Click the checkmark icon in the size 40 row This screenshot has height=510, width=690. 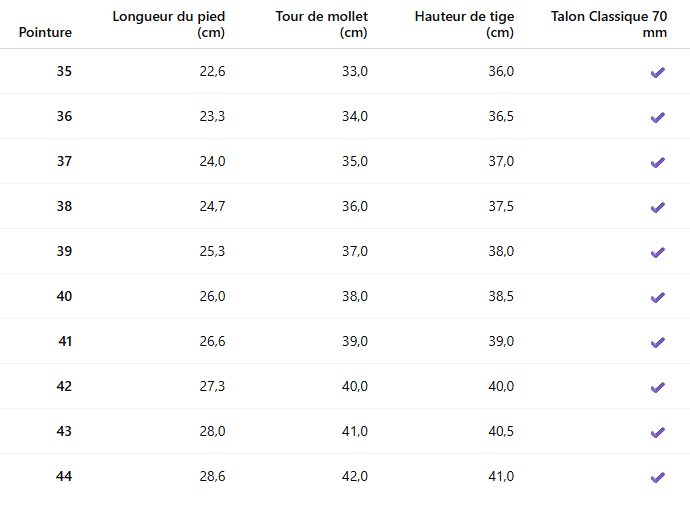coord(657,297)
